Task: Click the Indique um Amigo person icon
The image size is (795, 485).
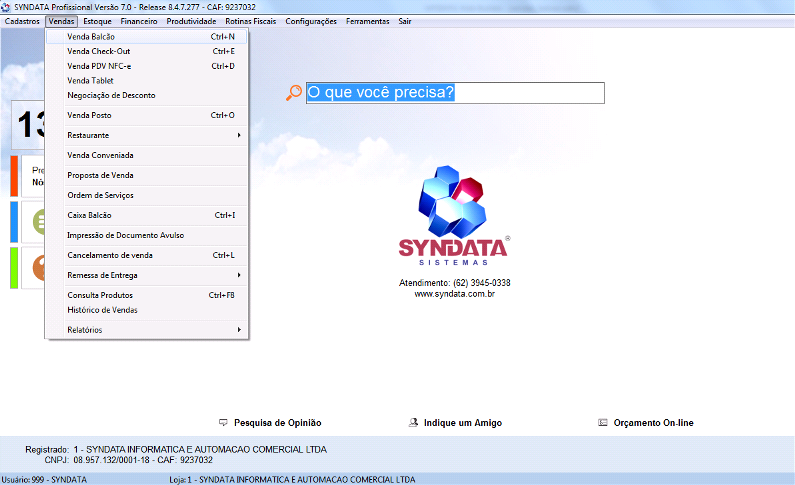Action: tap(413, 423)
